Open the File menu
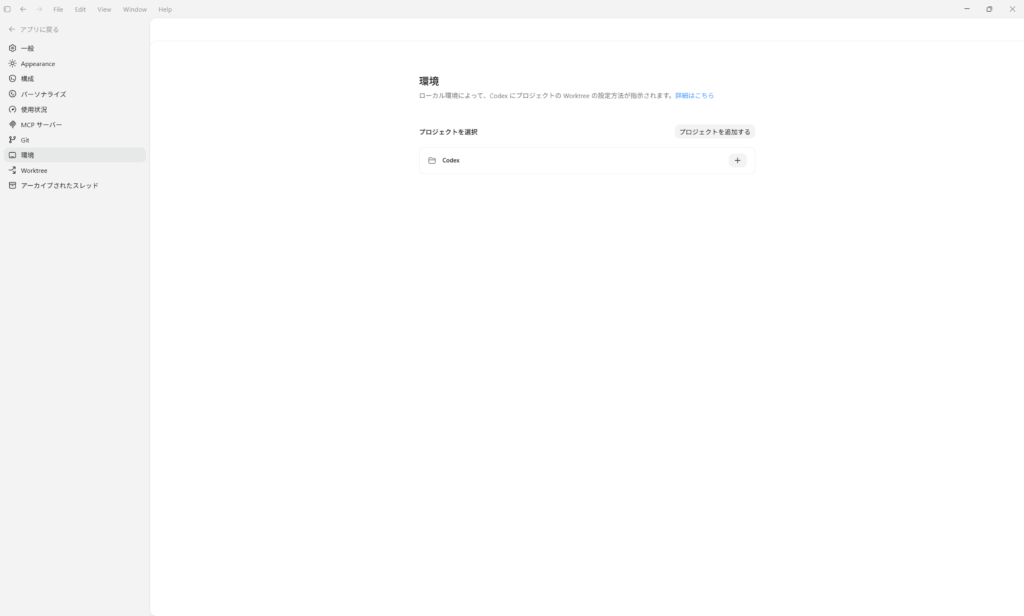This screenshot has width=1024, height=616. (58, 9)
